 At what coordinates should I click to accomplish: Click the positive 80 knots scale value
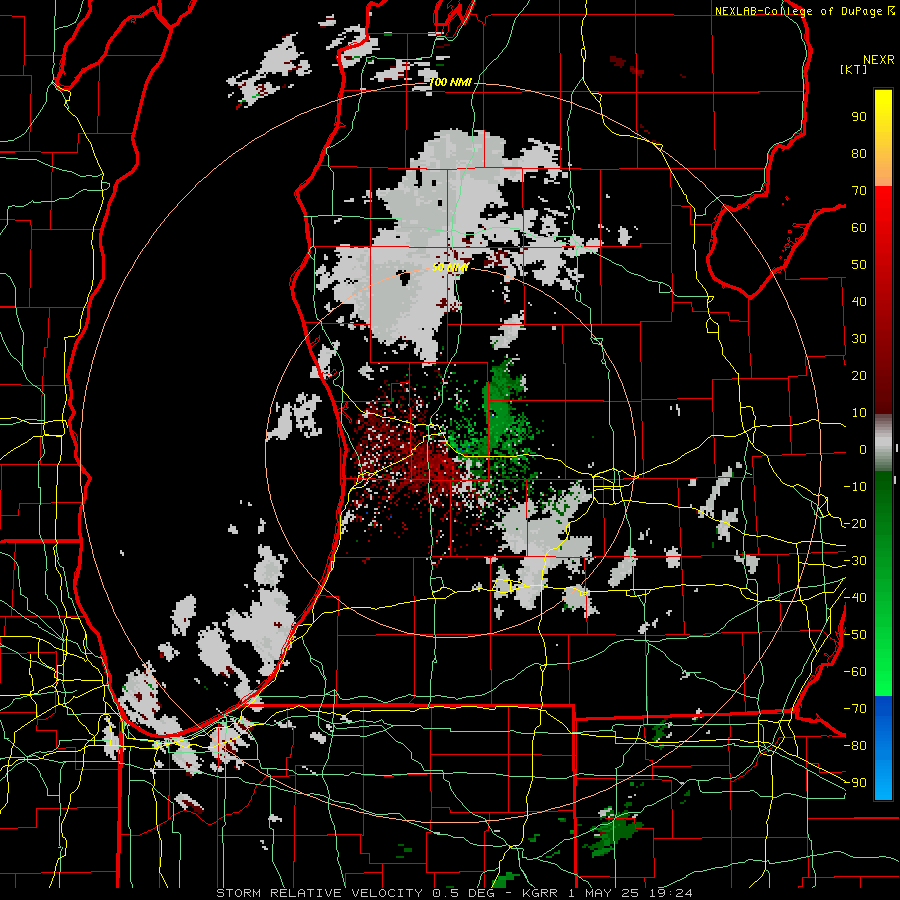click(859, 153)
